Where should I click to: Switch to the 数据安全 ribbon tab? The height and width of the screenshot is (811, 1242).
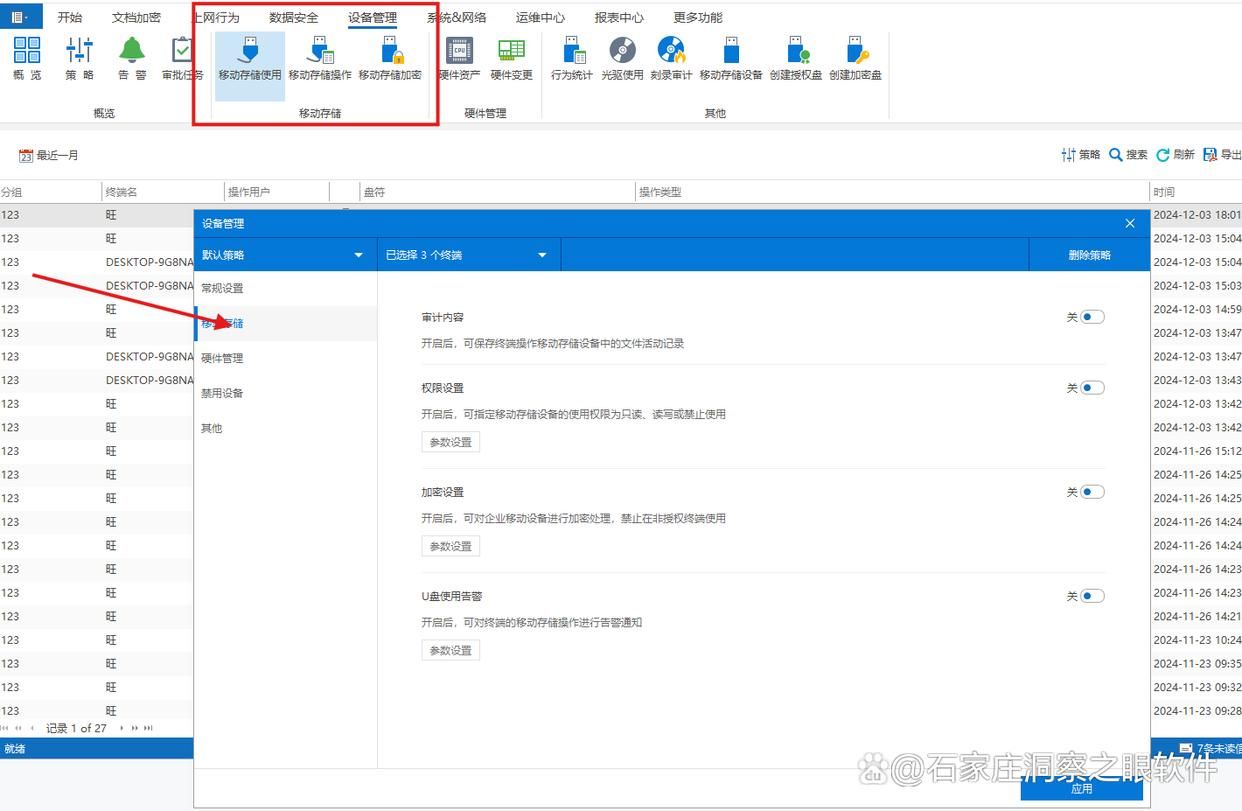tap(294, 17)
